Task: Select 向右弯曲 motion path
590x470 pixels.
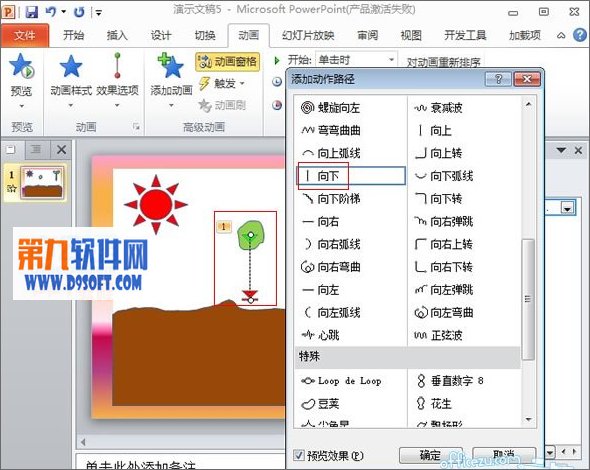Action: coord(331,267)
